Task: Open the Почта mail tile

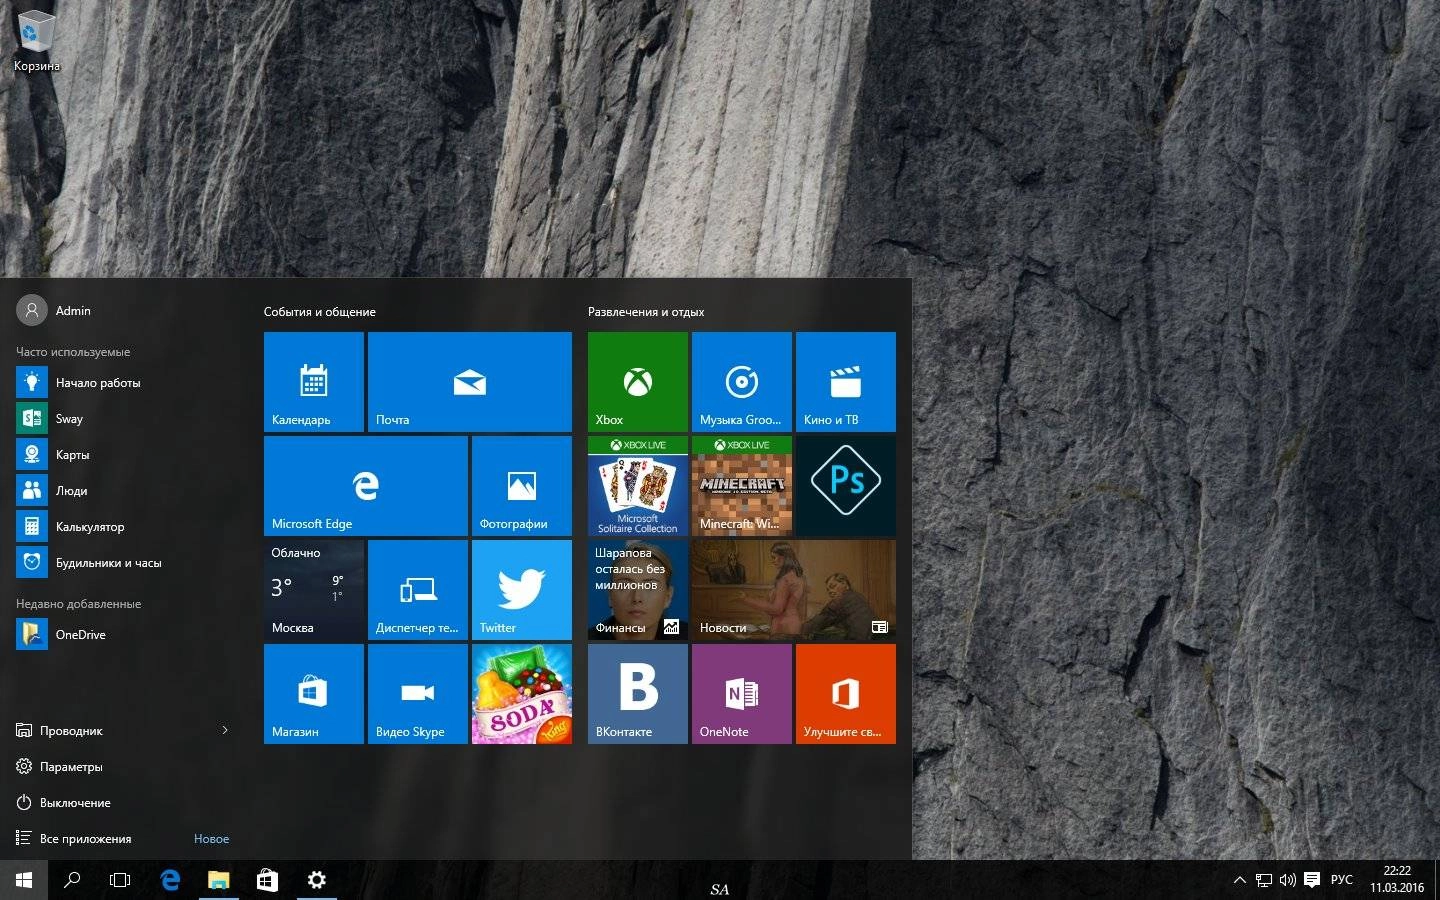Action: [470, 382]
